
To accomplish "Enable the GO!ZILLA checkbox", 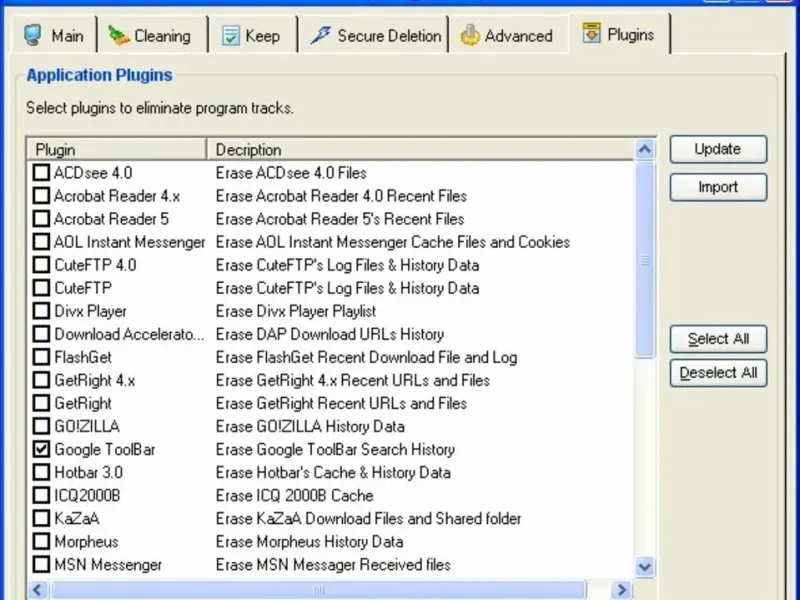I will click(x=41, y=426).
